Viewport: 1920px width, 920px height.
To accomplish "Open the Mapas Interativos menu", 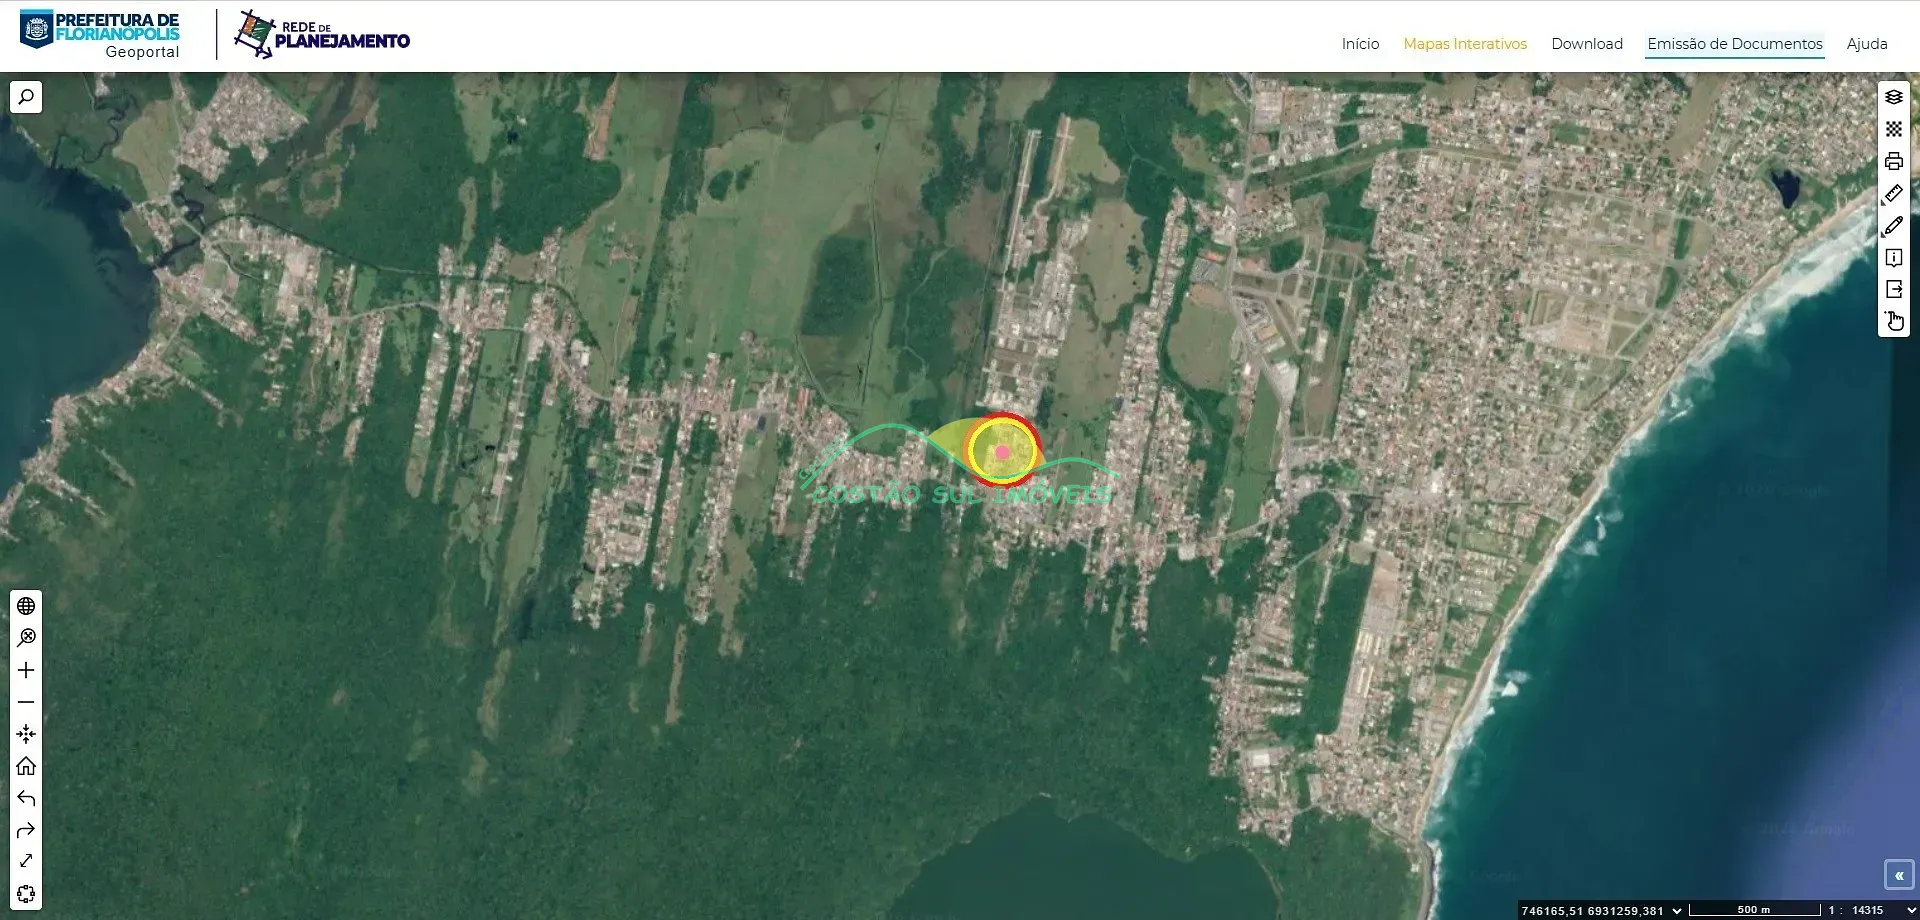I will point(1465,44).
